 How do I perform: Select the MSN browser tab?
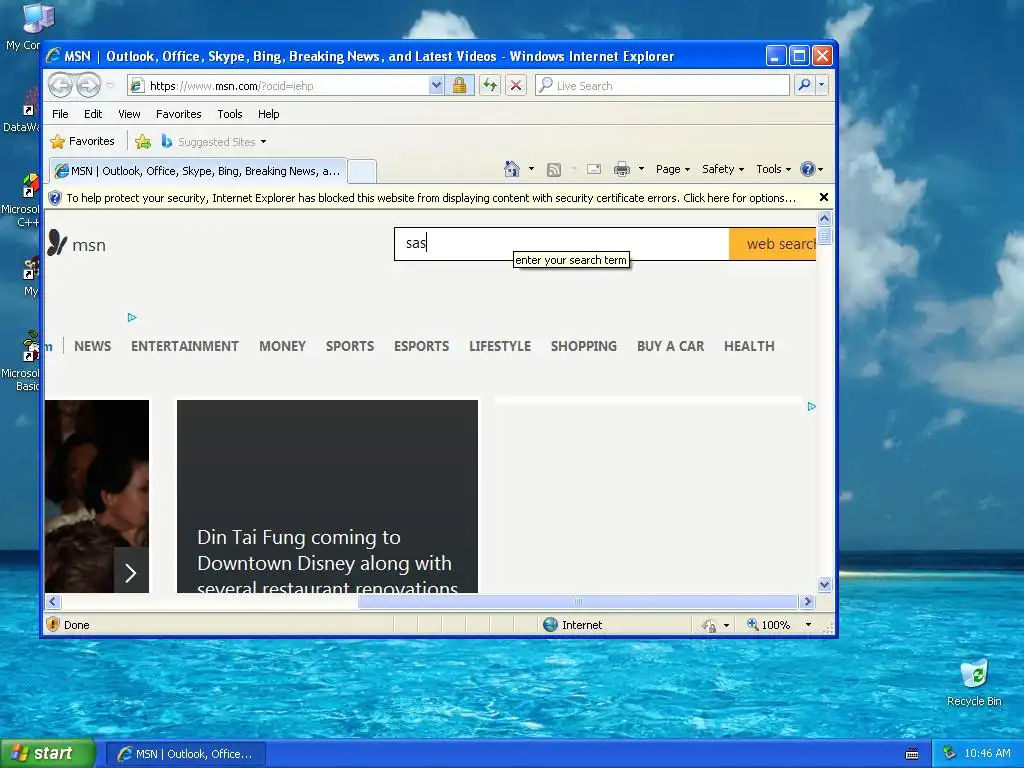pyautogui.click(x=199, y=171)
